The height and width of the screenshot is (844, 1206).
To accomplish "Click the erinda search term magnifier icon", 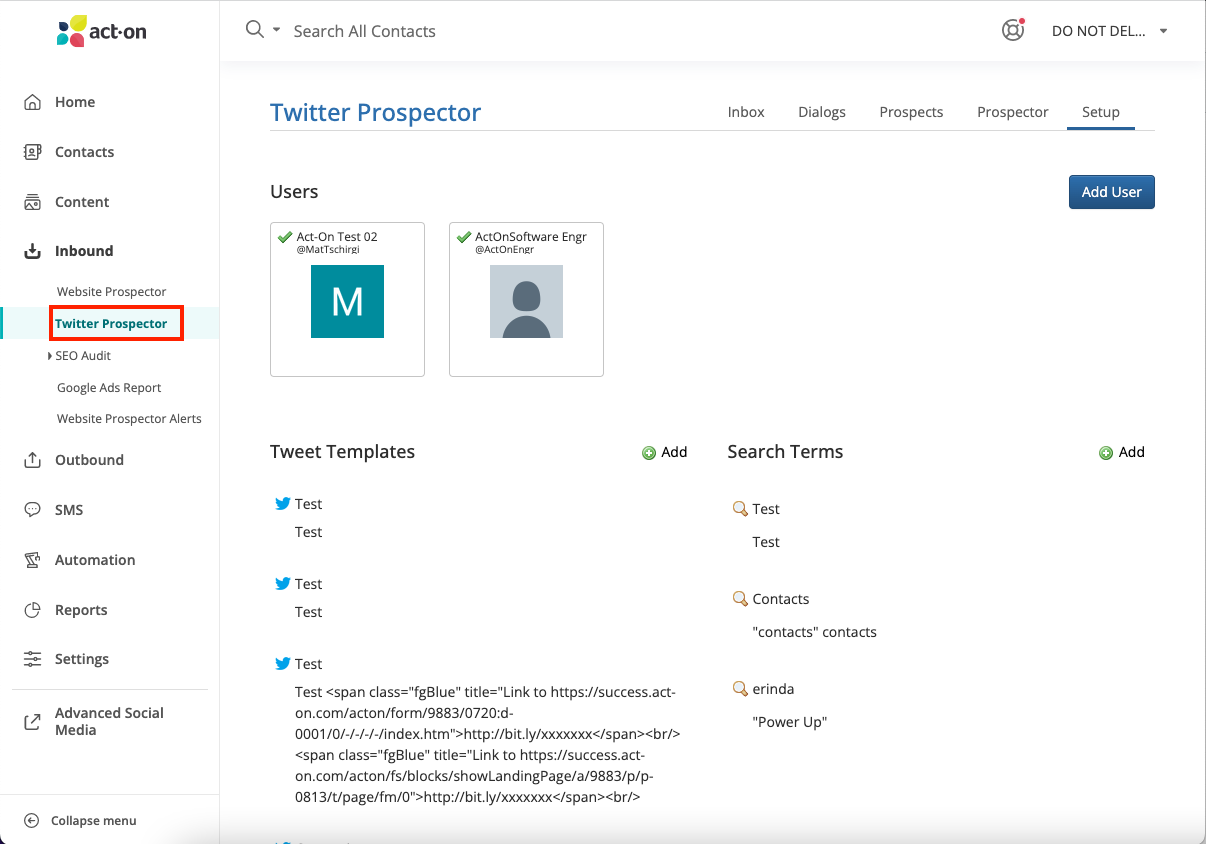I will point(740,689).
